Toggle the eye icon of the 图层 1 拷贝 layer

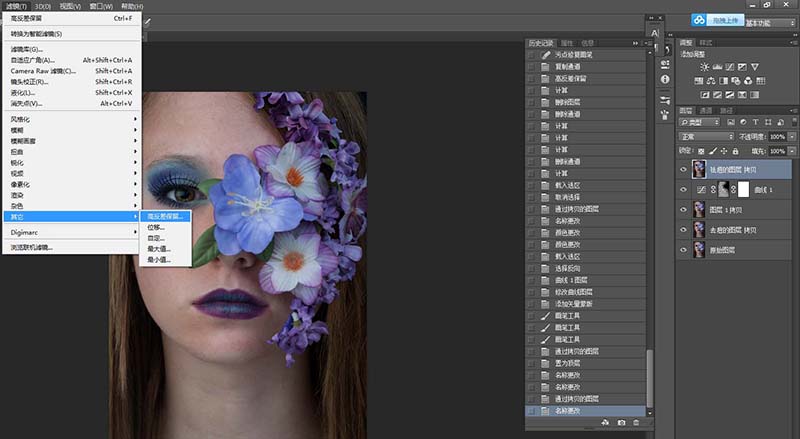coord(684,210)
